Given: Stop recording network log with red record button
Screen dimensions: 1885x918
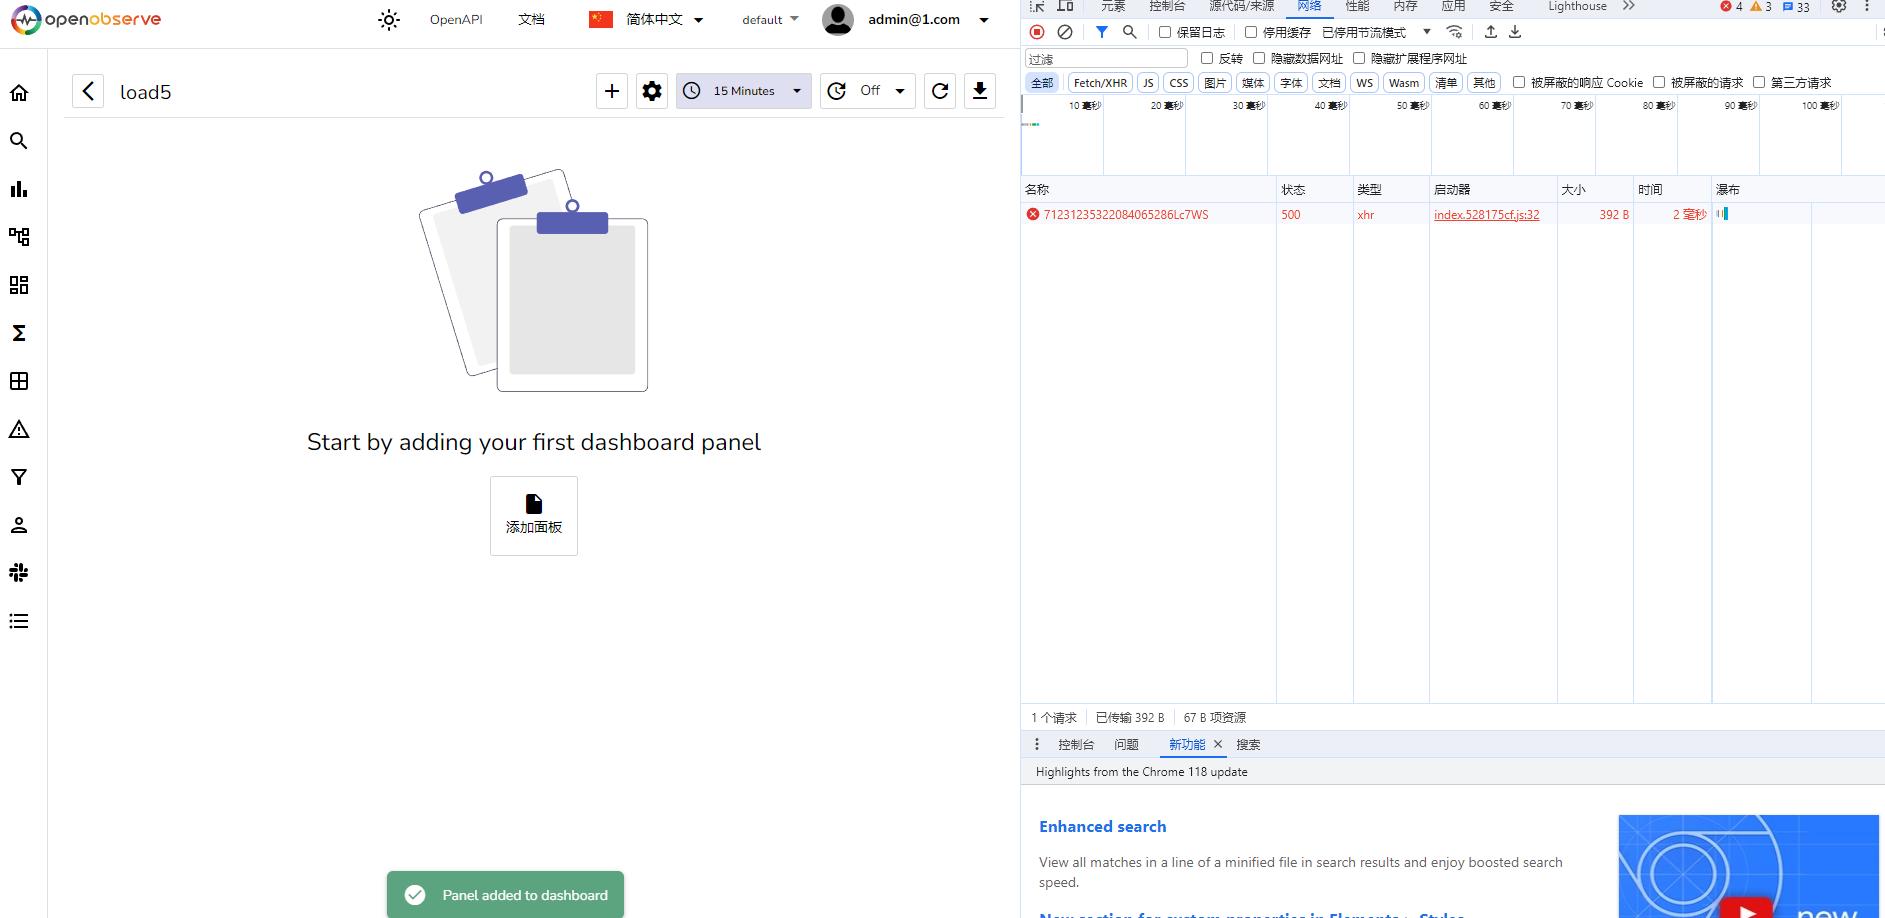Looking at the screenshot, I should (1036, 31).
